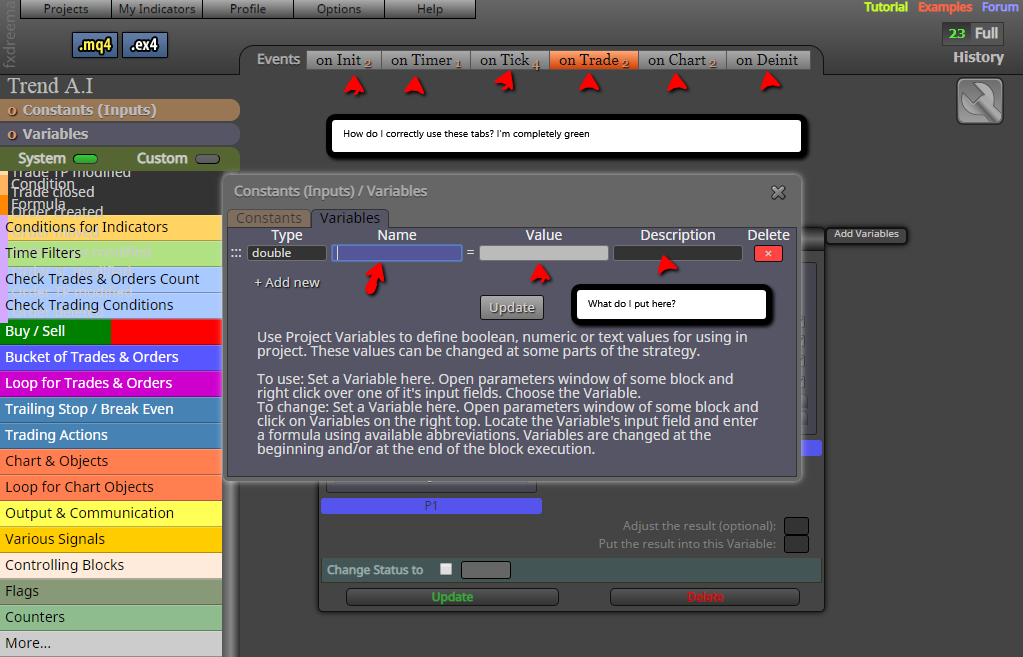Expand Trading Actions category
The image size is (1023, 657).
(x=111, y=435)
